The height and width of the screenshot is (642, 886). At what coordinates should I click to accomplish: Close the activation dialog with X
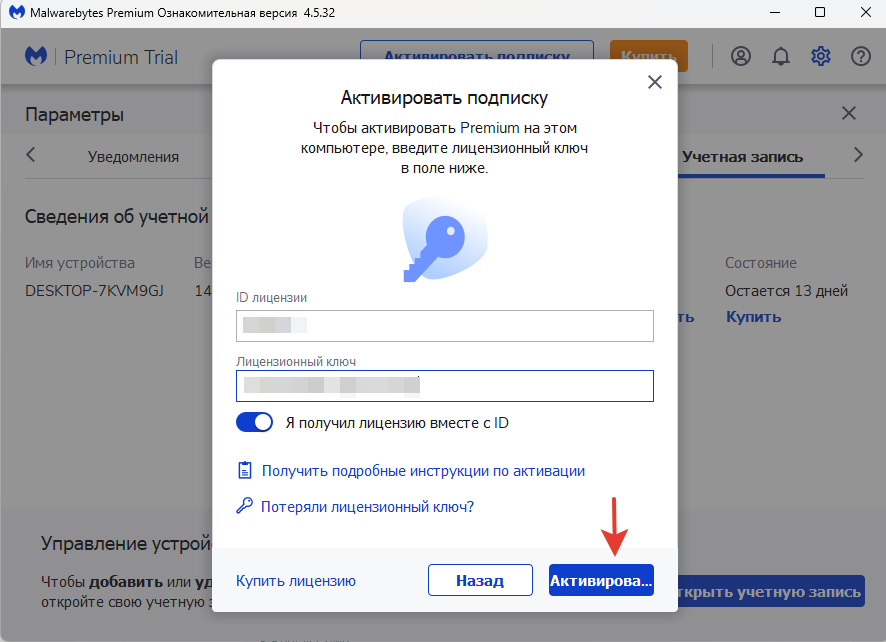coord(655,82)
